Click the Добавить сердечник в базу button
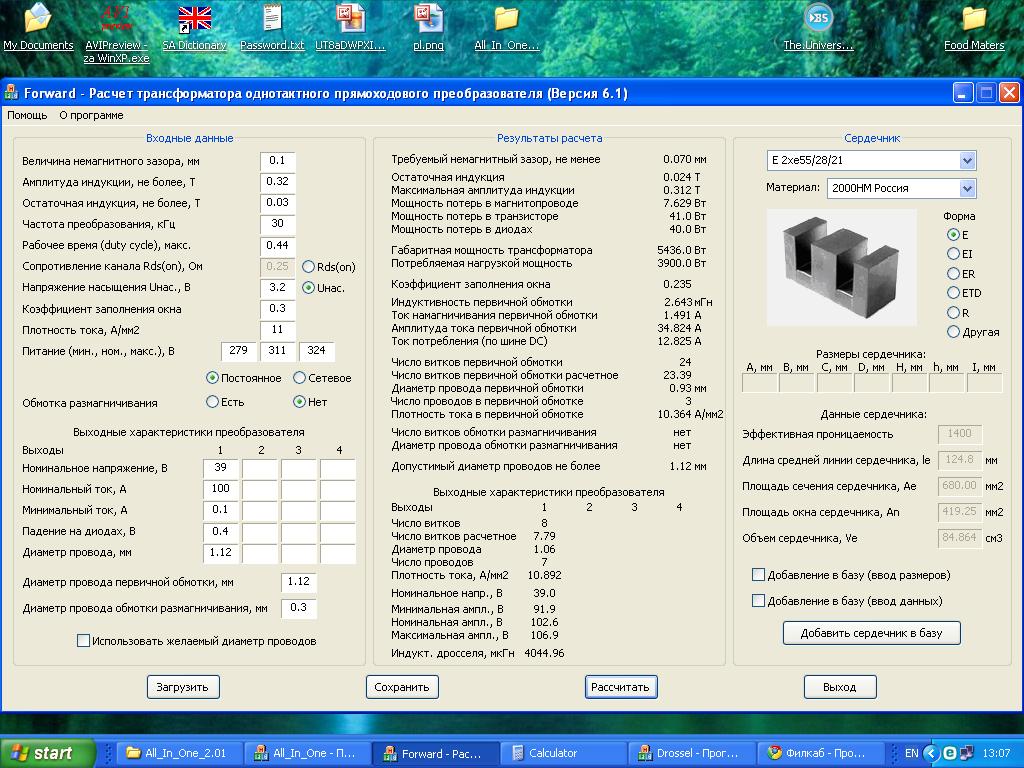This screenshot has height=768, width=1024. click(x=871, y=633)
